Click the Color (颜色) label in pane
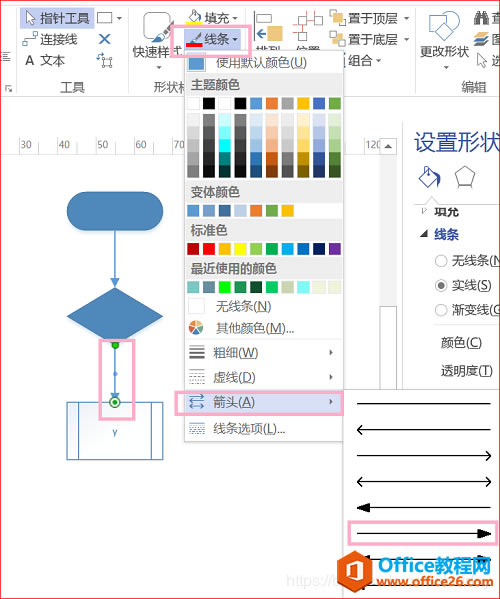Image resolution: width=500 pixels, height=599 pixels. point(461,343)
